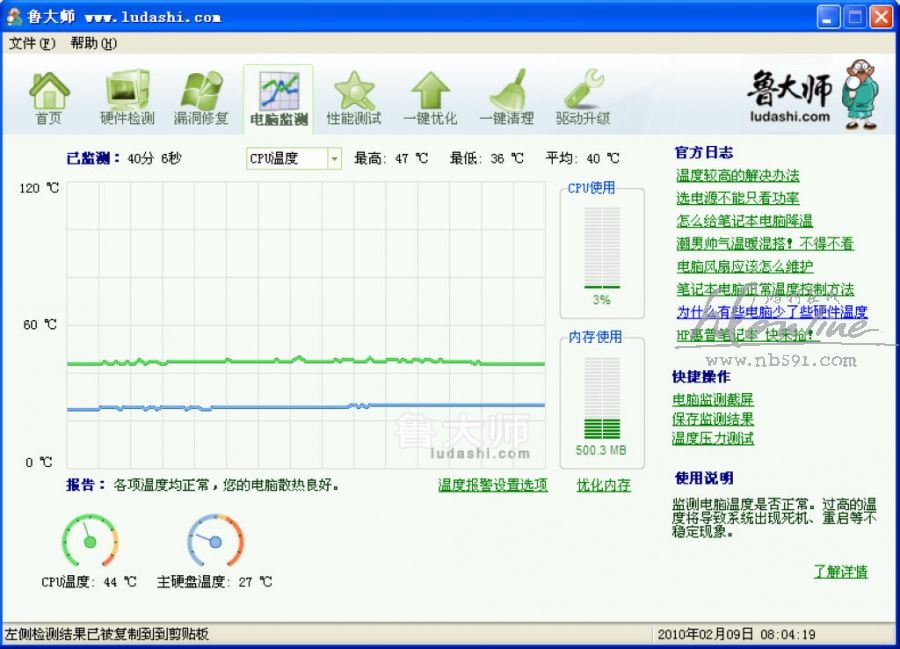This screenshot has width=900, height=649.
Task: Click 保存监测结果 link
Action: 713,419
